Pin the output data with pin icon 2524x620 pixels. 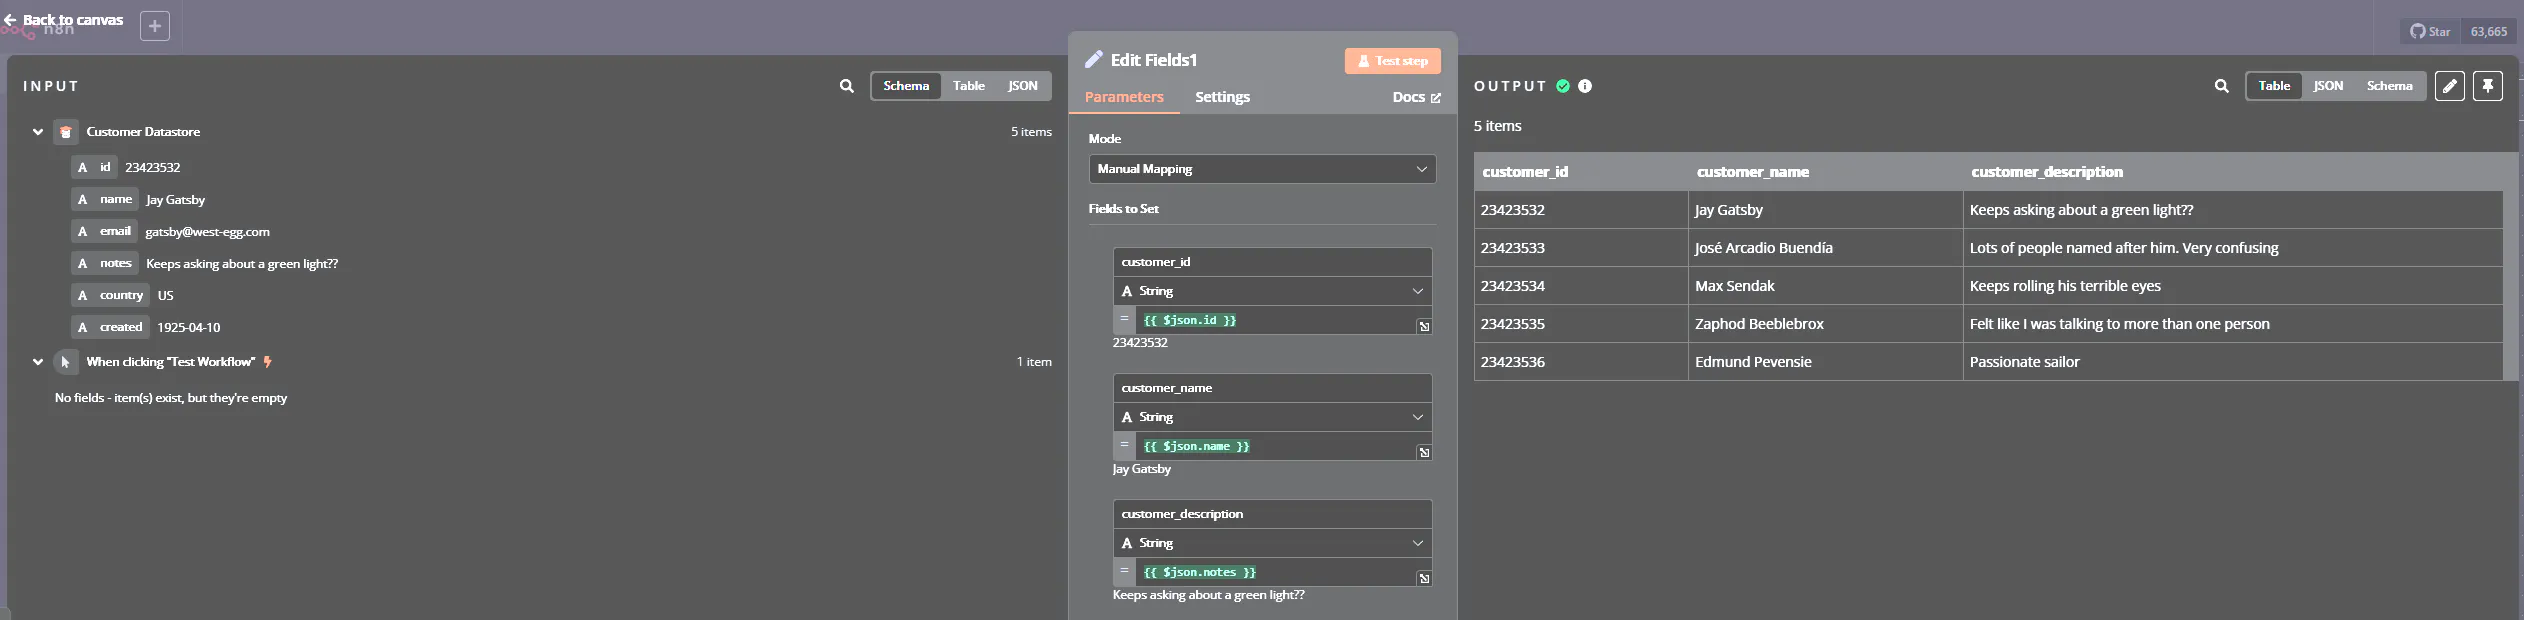click(x=2487, y=86)
